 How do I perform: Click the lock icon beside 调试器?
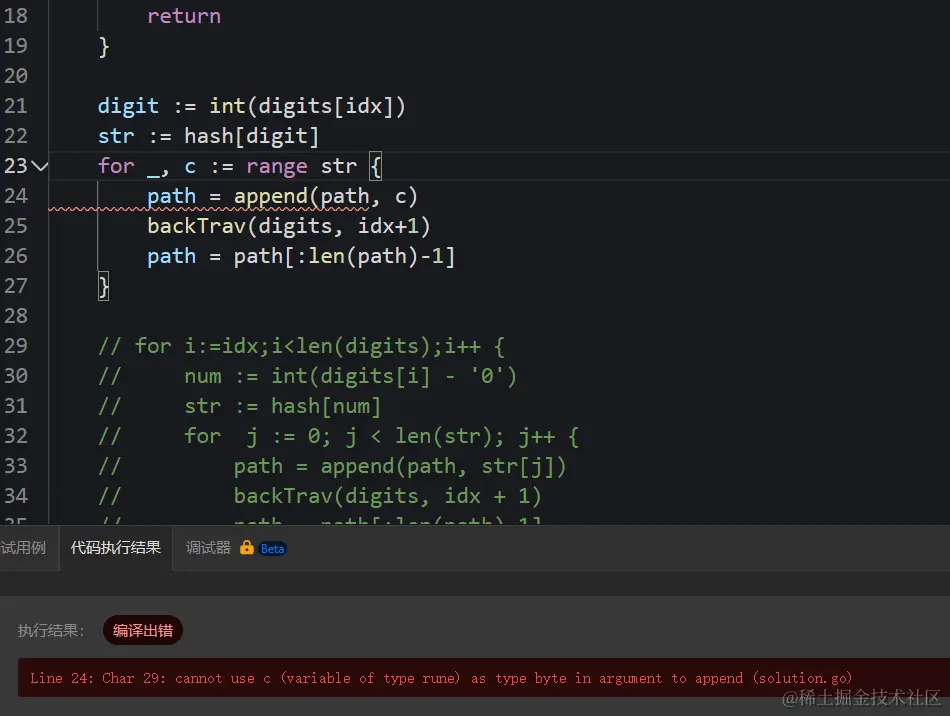(x=247, y=548)
